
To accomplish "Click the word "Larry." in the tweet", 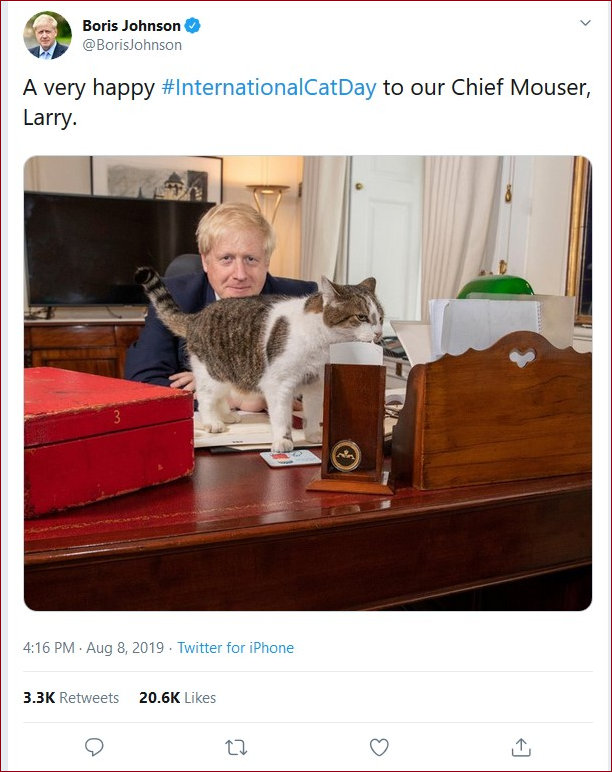I will (49, 117).
